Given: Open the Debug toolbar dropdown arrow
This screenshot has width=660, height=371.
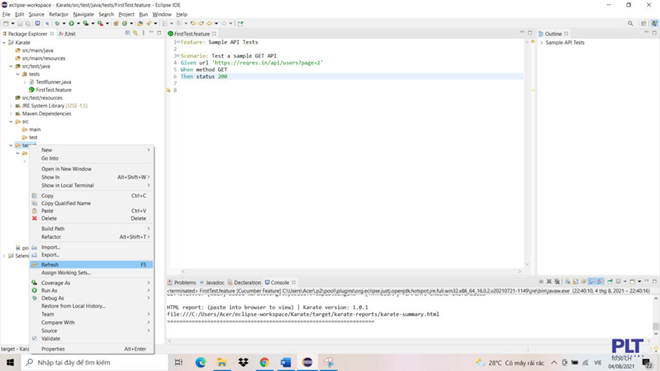Looking at the screenshot, I should click(64, 24).
